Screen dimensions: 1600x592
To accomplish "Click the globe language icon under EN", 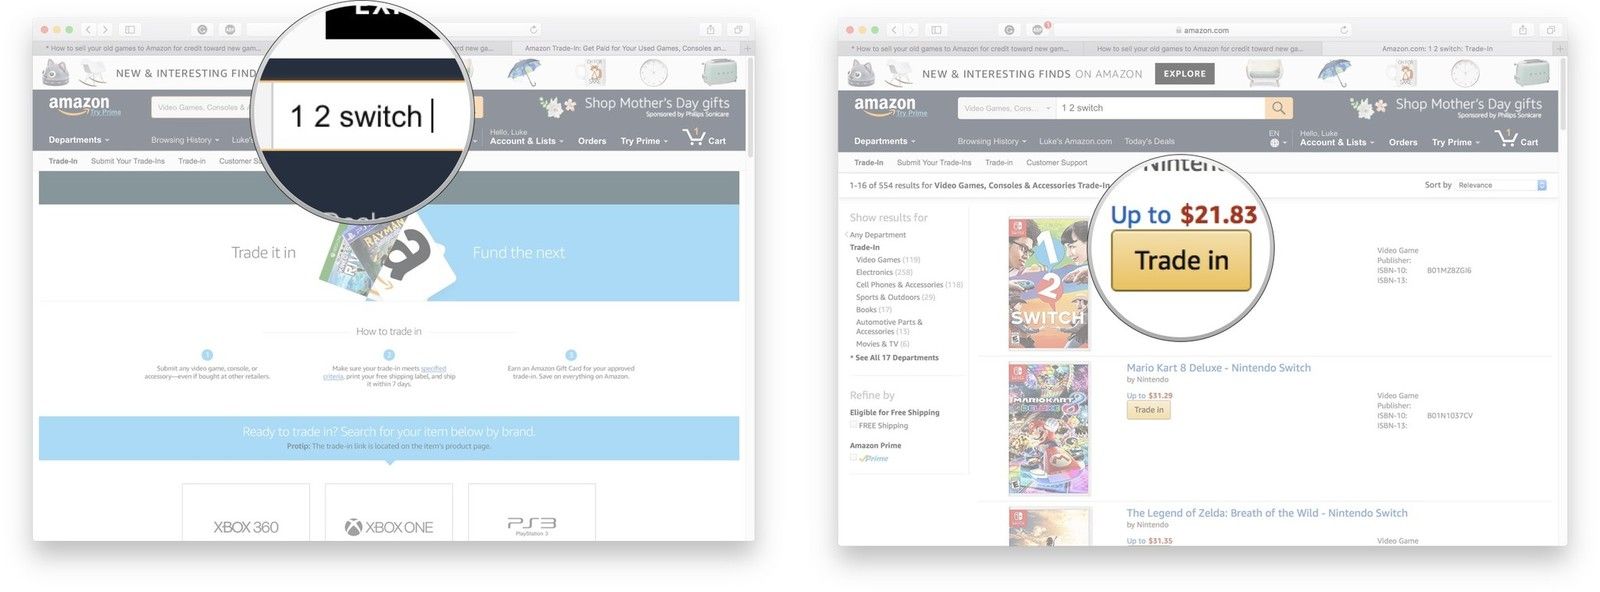I will pos(1274,143).
